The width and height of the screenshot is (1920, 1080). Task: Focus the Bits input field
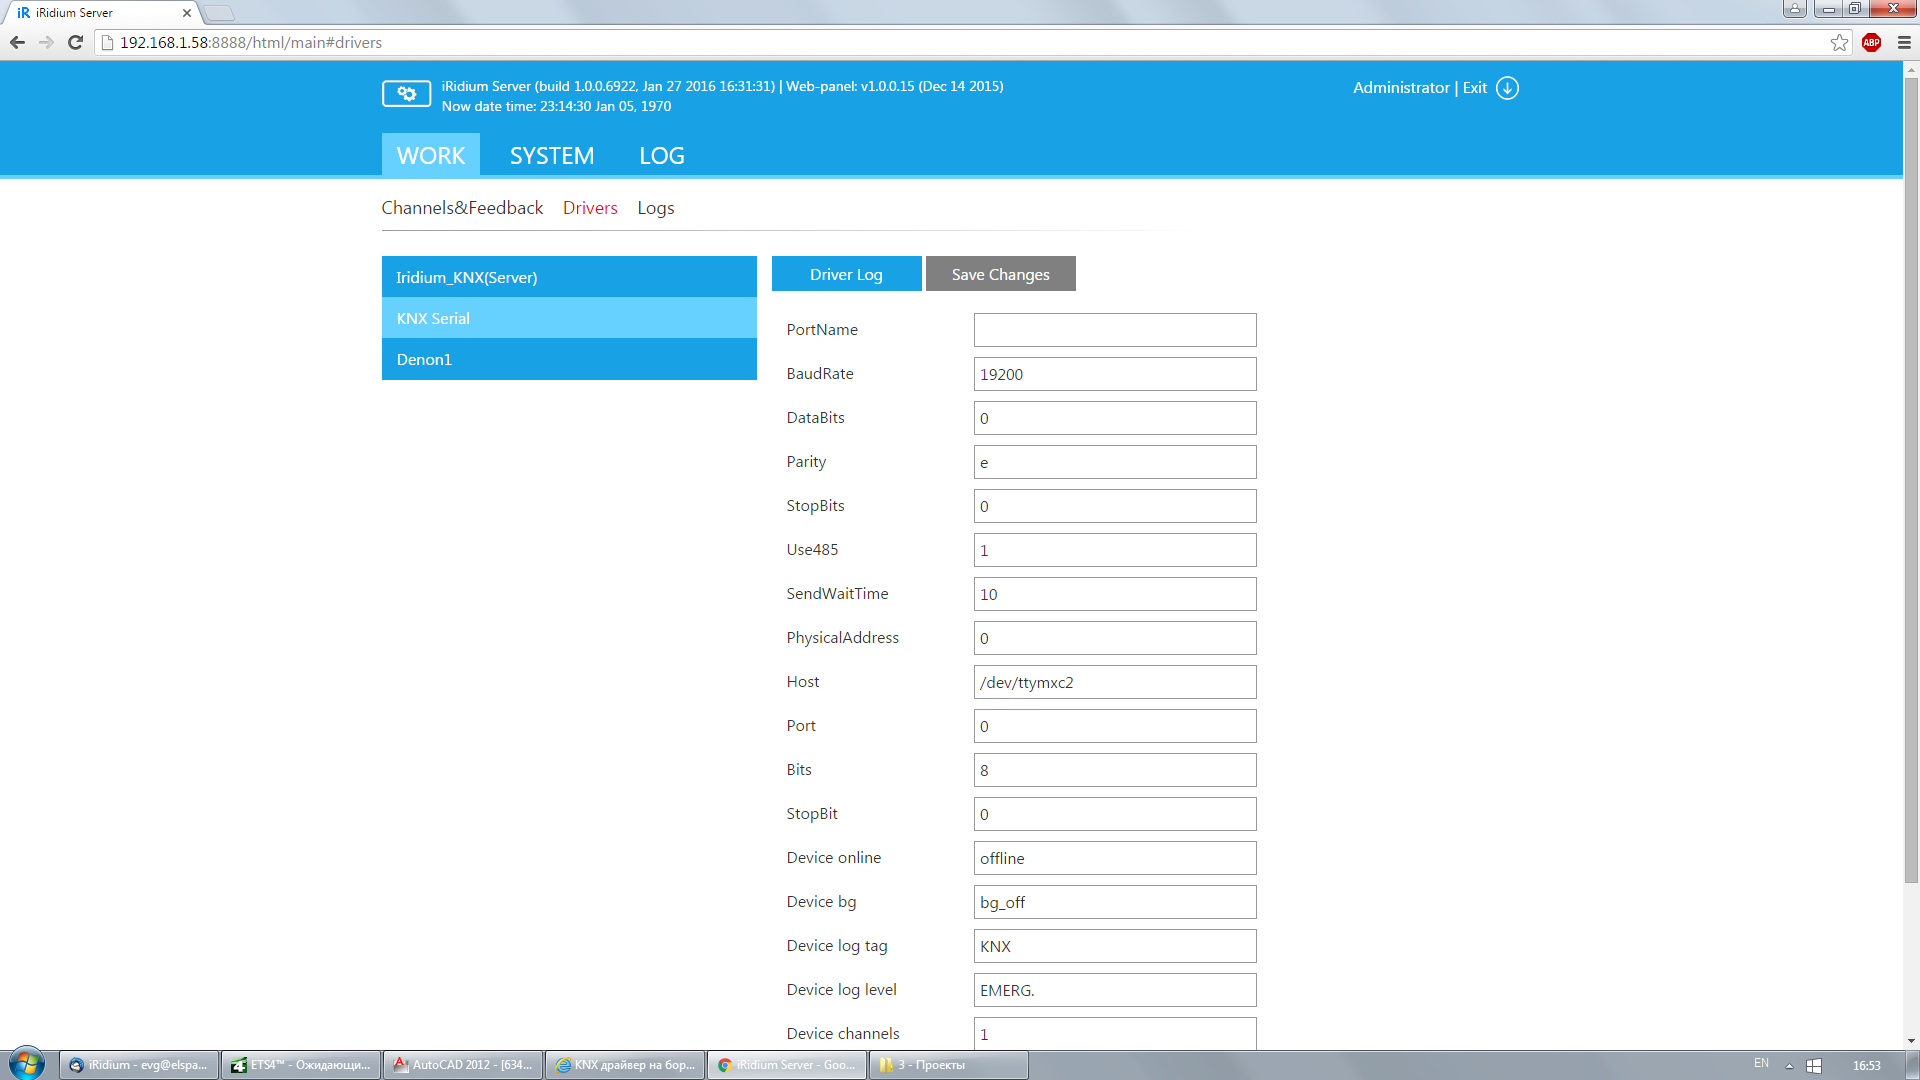click(x=1115, y=770)
